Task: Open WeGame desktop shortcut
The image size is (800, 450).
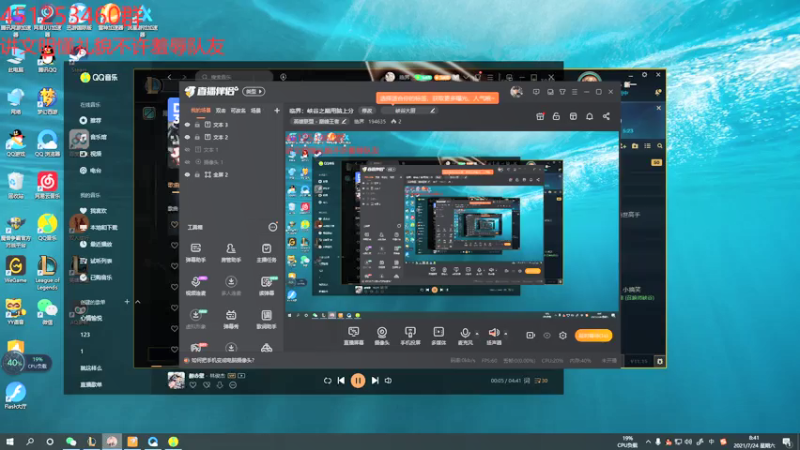Action: [15, 269]
